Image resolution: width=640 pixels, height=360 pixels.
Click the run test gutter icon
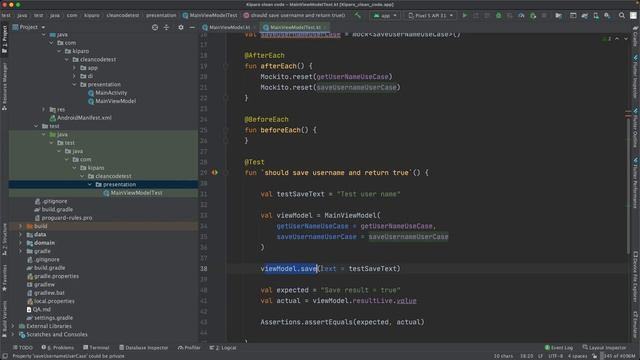[x=215, y=173]
